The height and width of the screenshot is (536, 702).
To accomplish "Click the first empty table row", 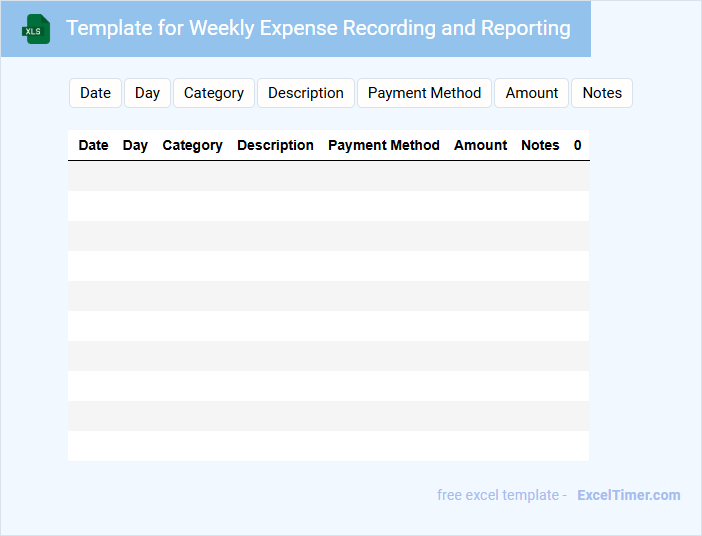I will coord(328,176).
